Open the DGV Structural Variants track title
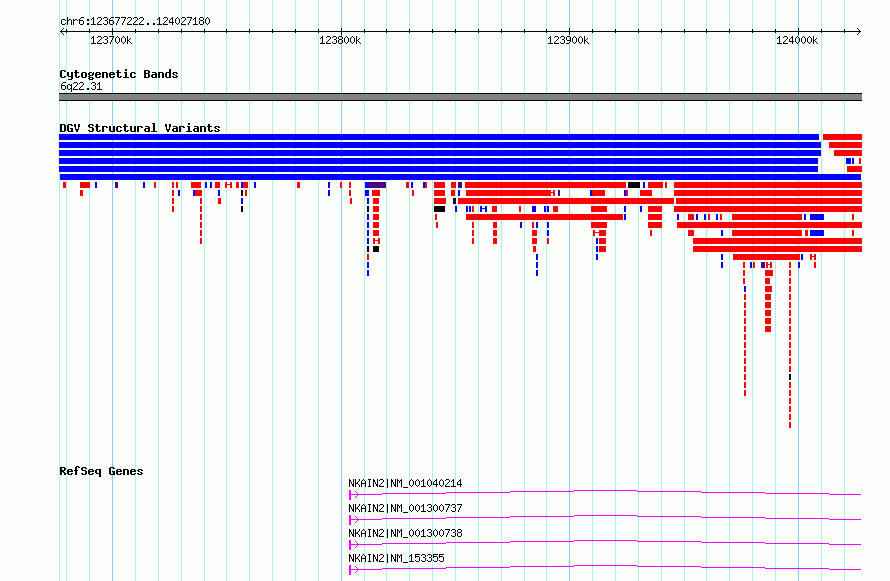 point(140,128)
